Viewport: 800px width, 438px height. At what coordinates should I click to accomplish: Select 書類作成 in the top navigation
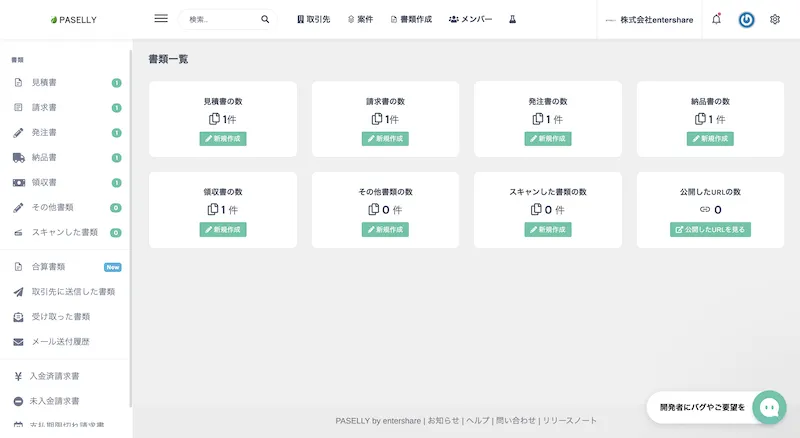(x=410, y=19)
